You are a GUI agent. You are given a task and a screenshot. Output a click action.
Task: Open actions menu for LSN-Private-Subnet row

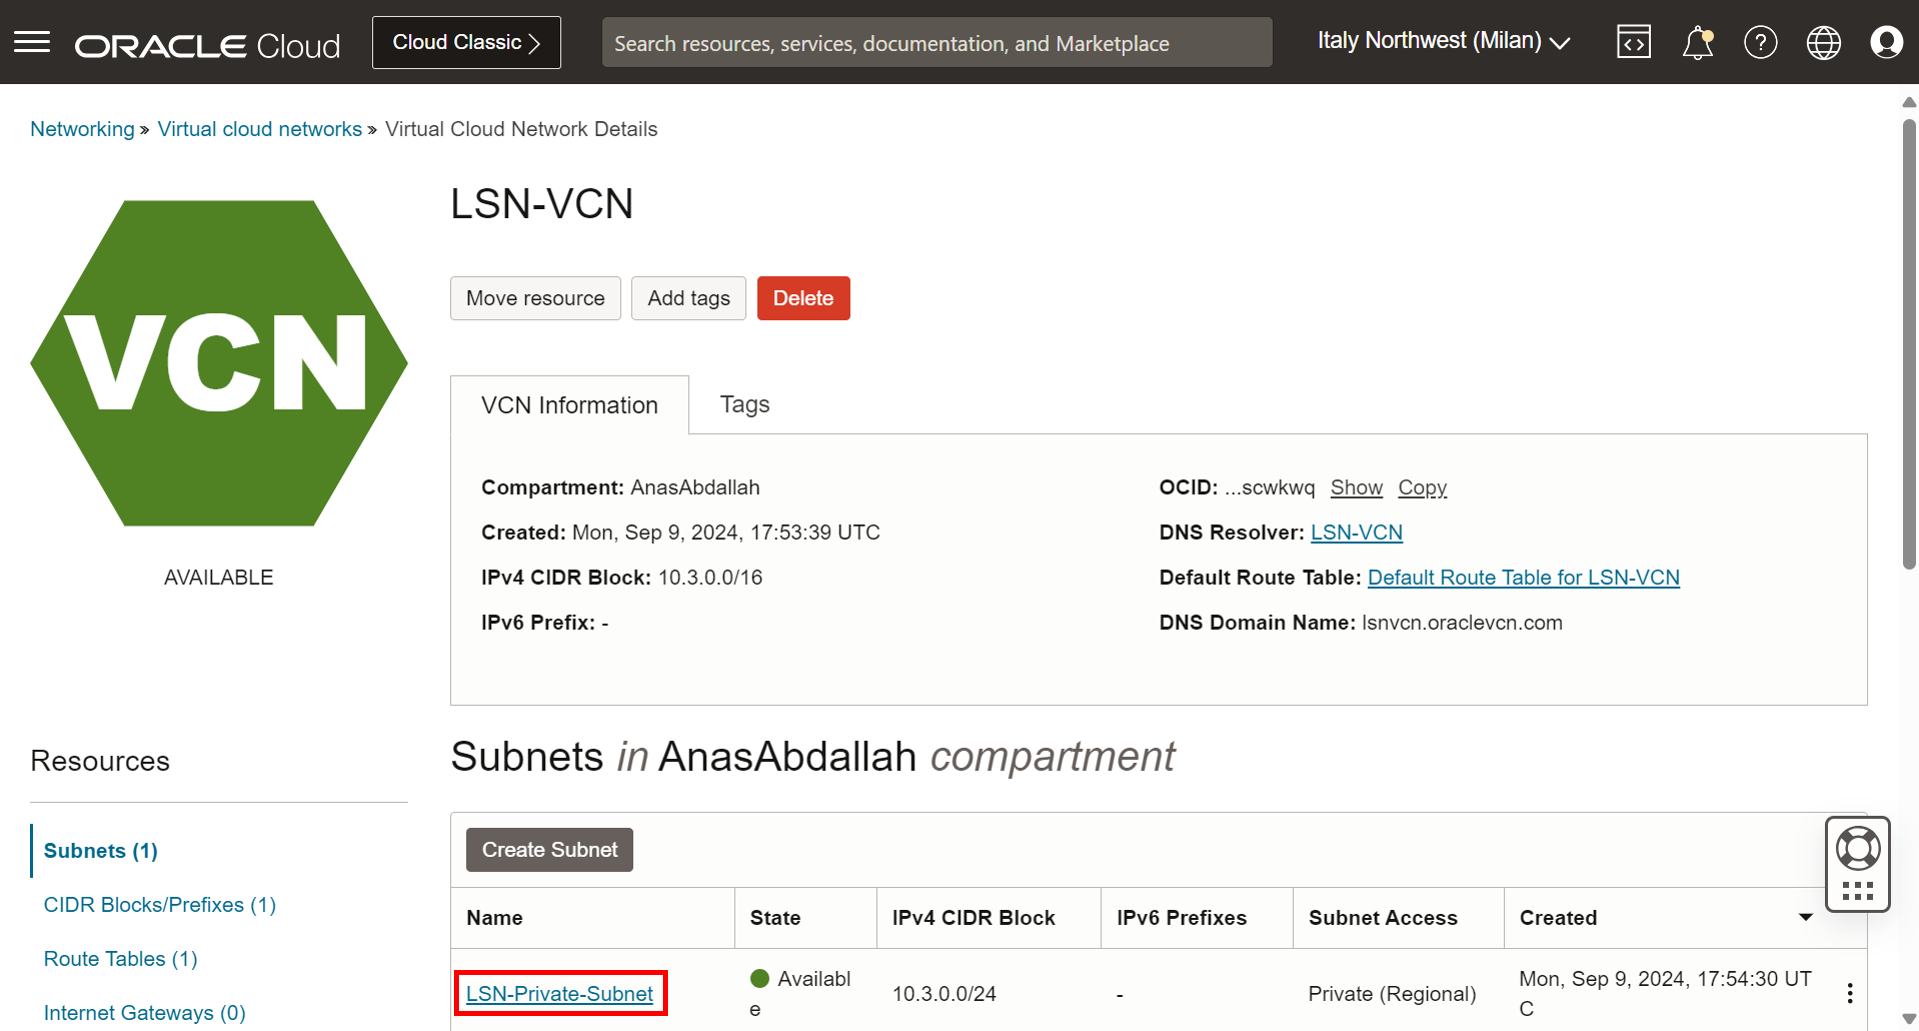click(1850, 993)
